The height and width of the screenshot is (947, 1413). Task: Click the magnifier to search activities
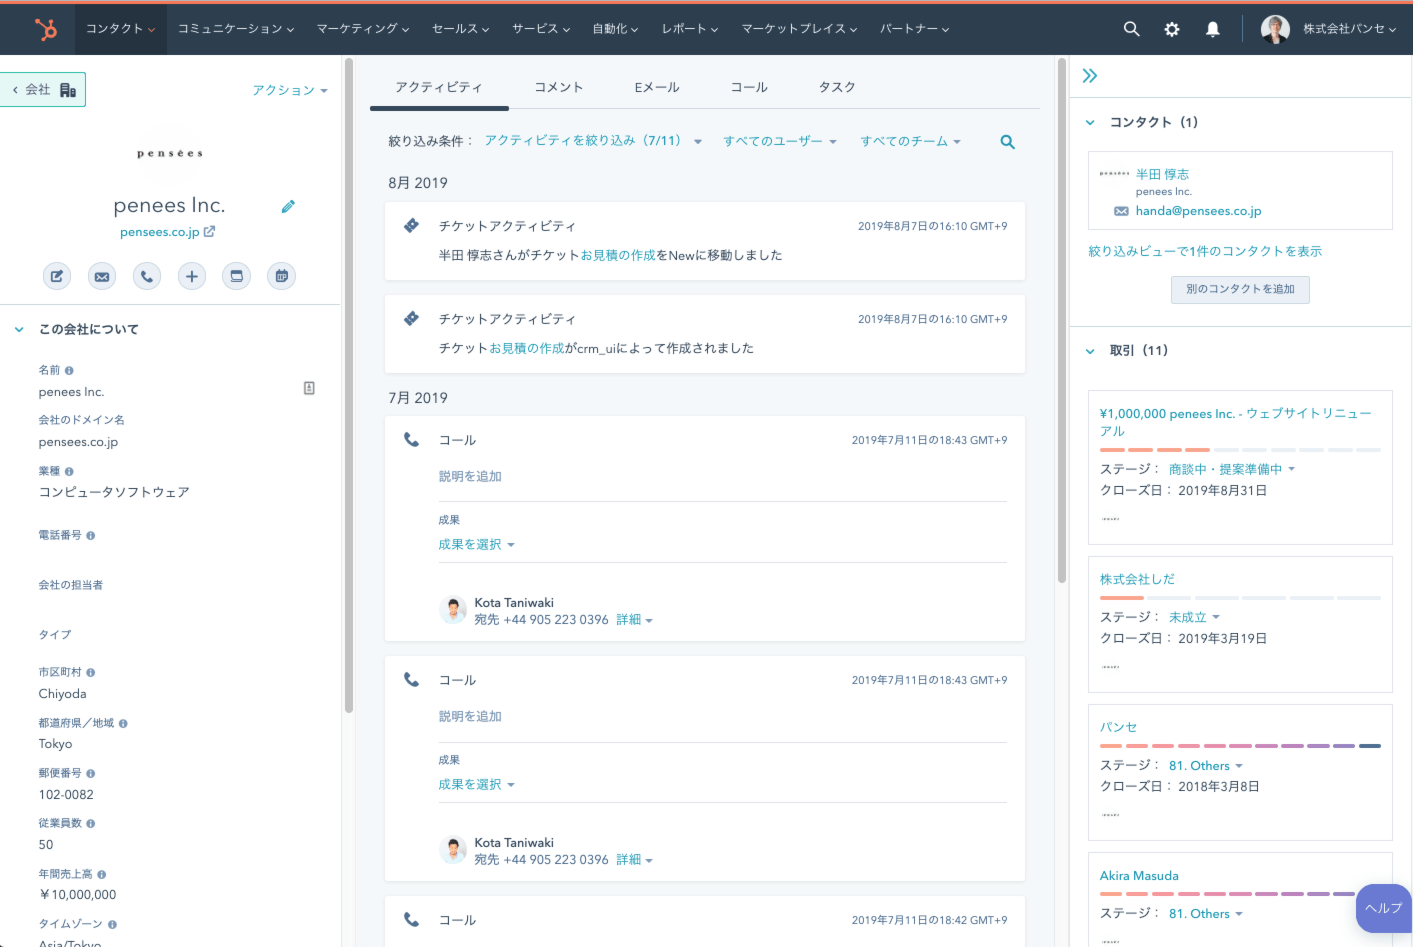tap(1007, 142)
